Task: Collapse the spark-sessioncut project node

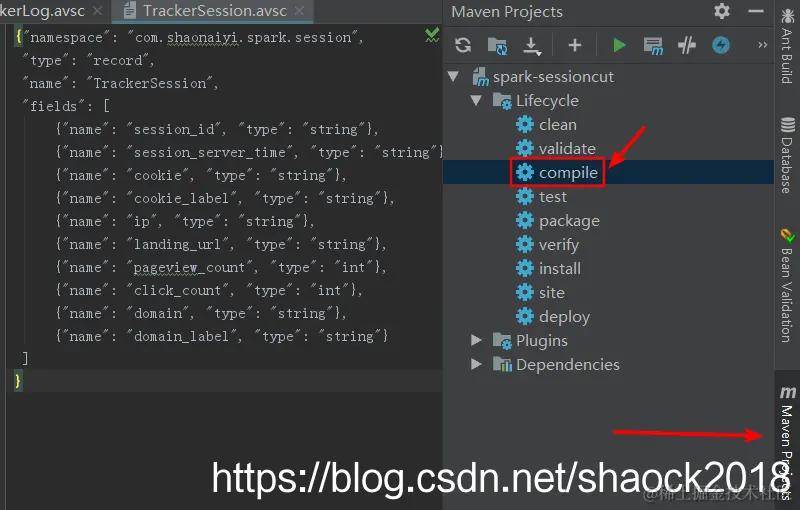Action: [x=453, y=77]
